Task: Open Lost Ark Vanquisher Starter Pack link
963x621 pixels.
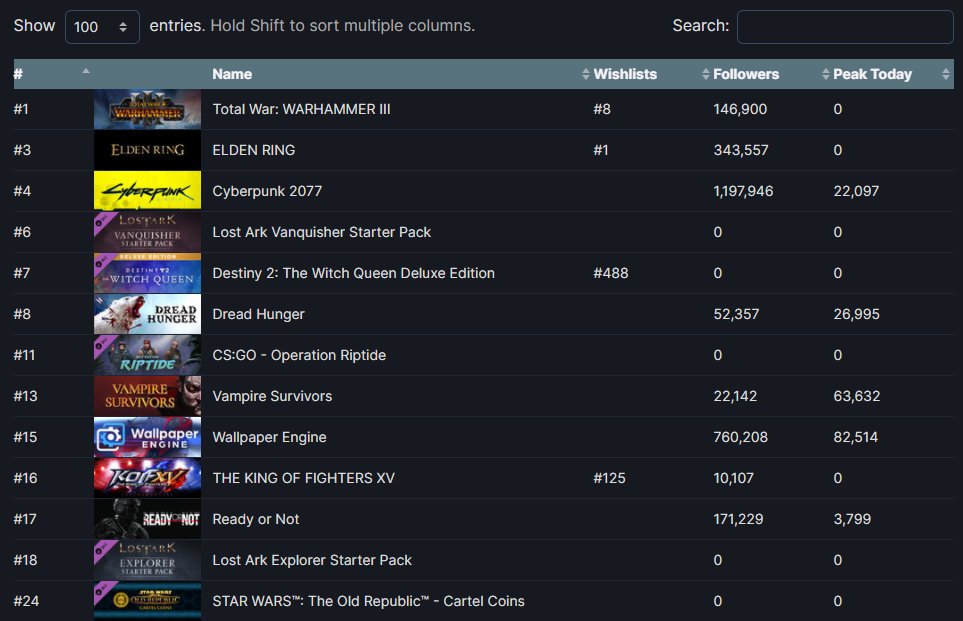Action: coord(322,232)
